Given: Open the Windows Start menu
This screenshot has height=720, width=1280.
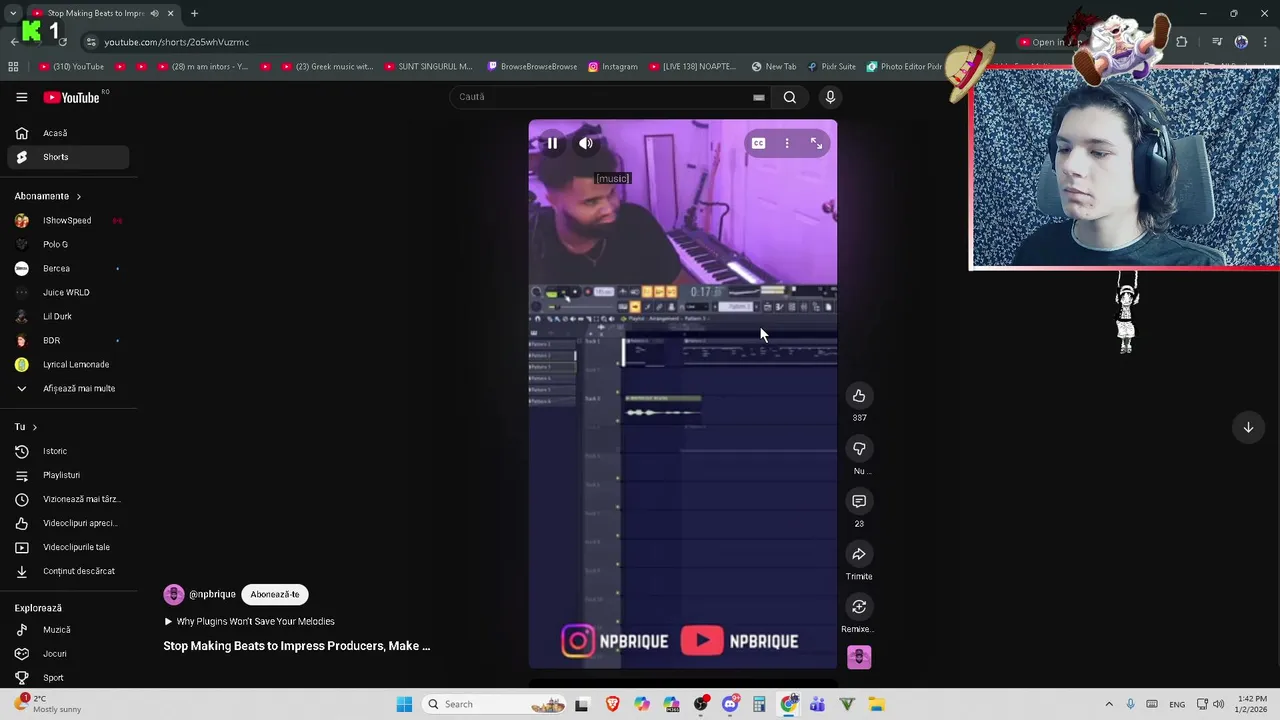Looking at the screenshot, I should coord(404,704).
